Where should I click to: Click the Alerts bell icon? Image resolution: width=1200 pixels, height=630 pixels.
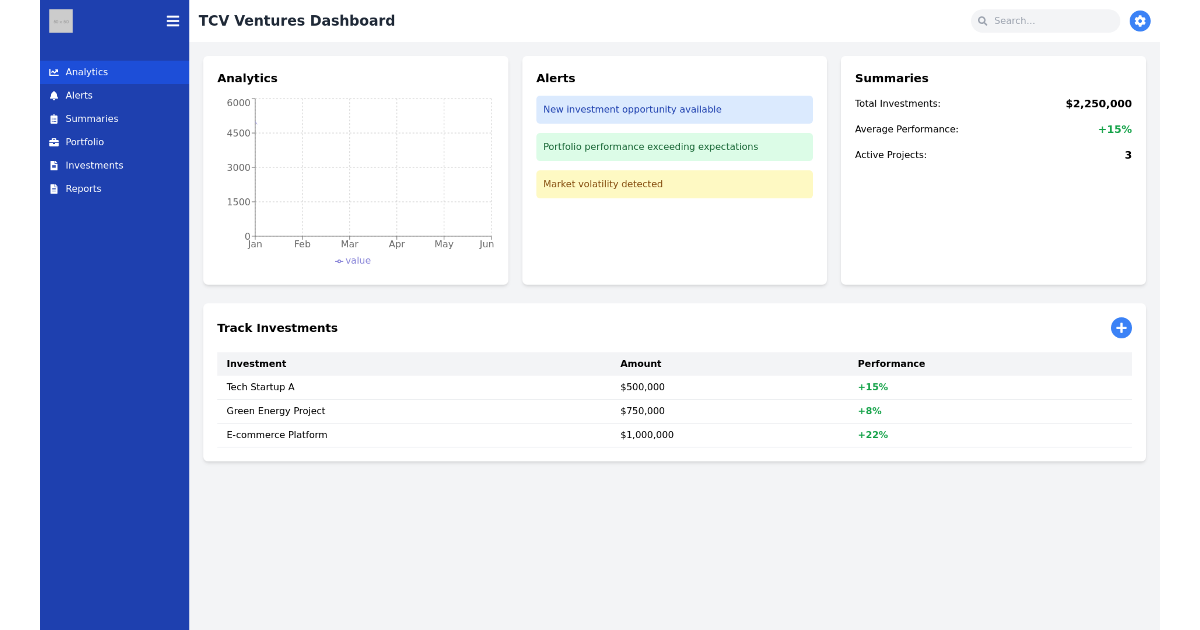click(x=54, y=95)
